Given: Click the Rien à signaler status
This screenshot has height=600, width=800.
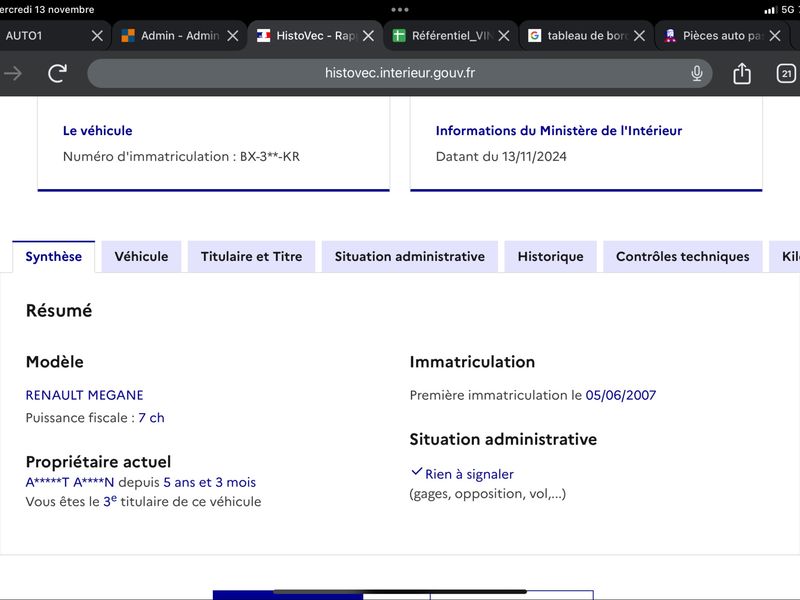Looking at the screenshot, I should (469, 474).
